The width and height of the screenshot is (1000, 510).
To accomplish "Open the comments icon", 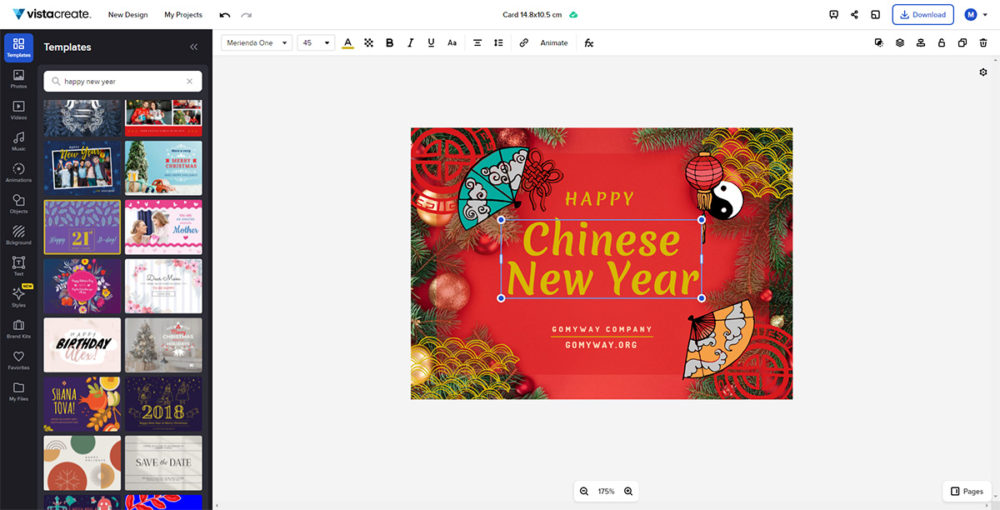I will 834,15.
